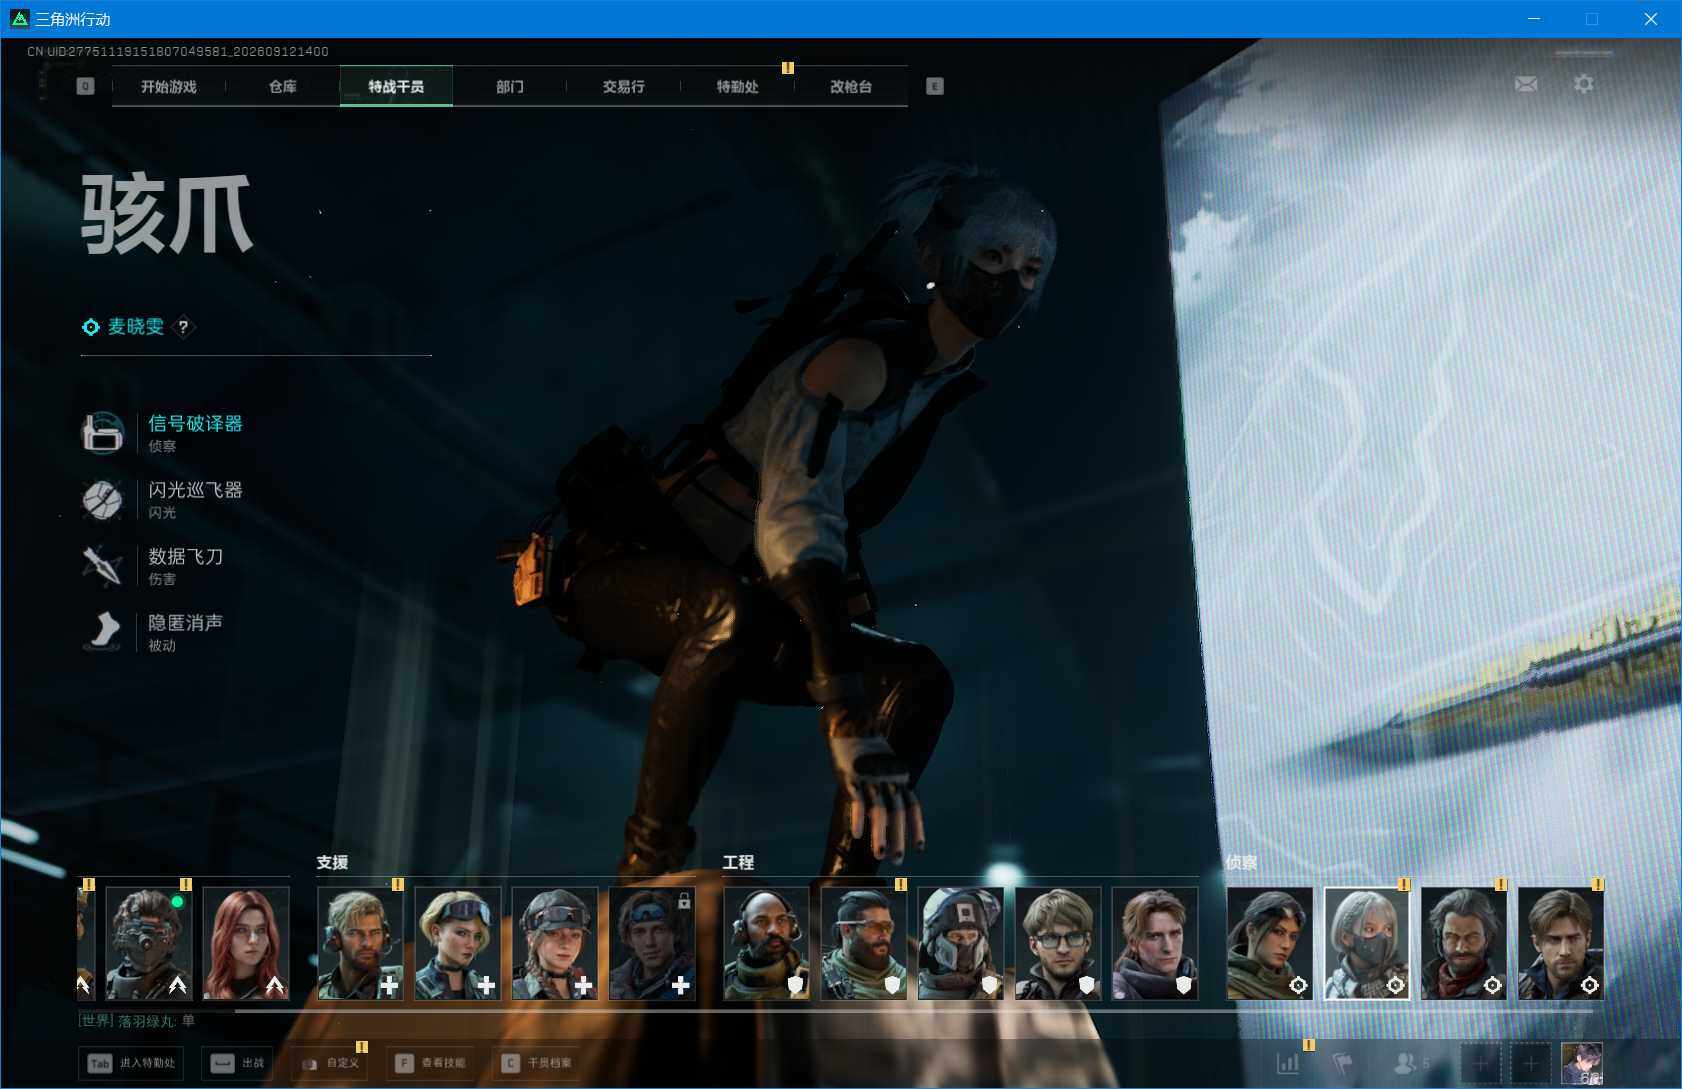The image size is (1682, 1089).
Task: Switch to the 特勤处 tab
Action: point(737,87)
